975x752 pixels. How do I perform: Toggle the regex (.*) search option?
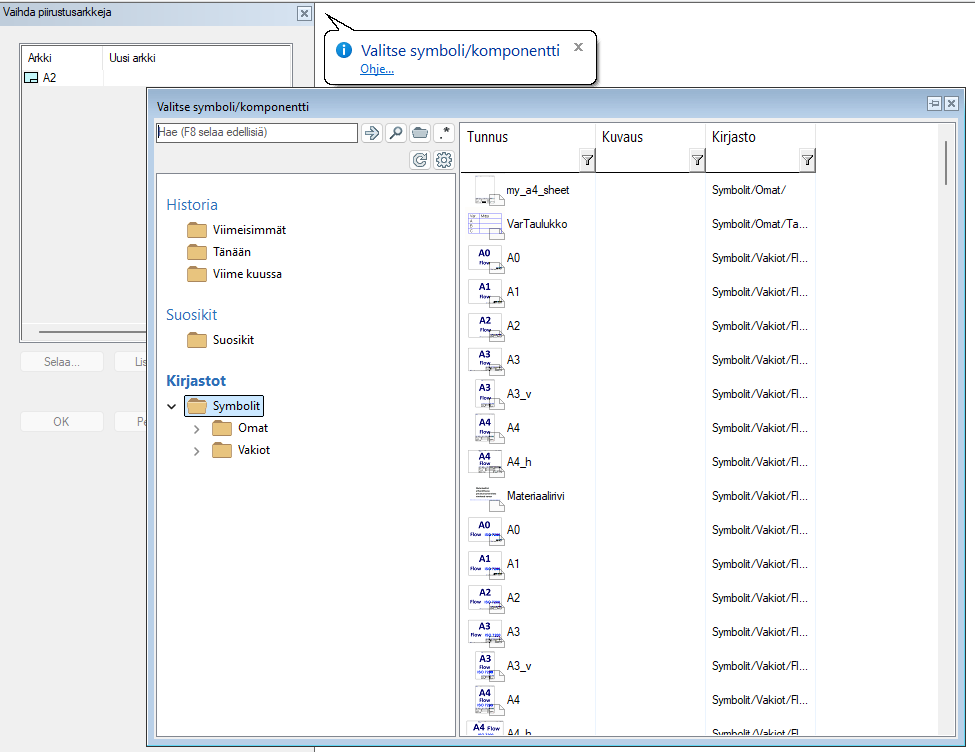444,133
